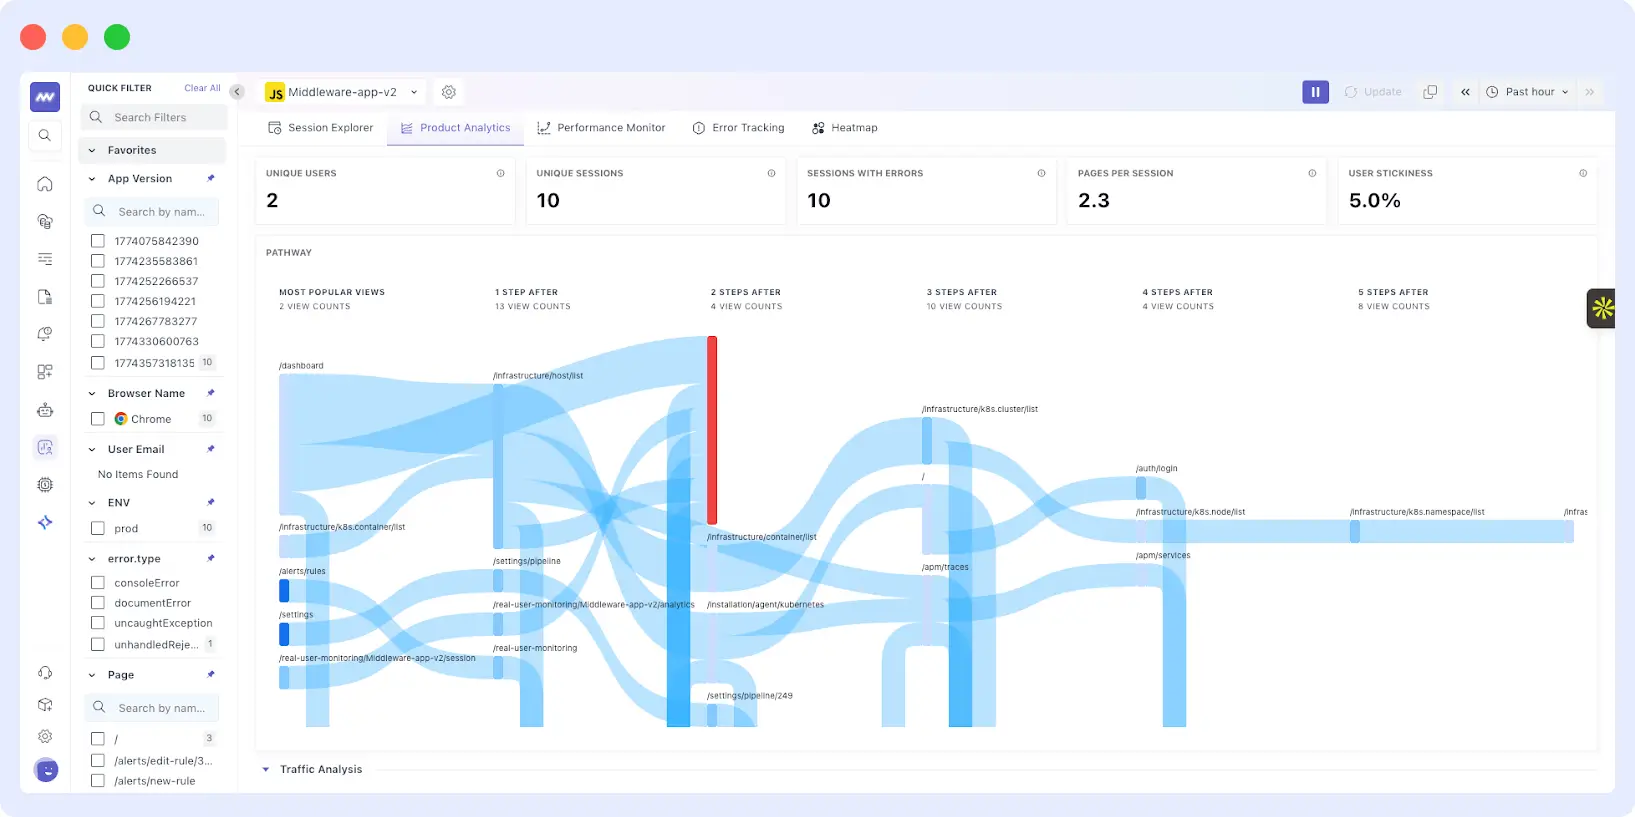Tick the consoleError checkbox
The width and height of the screenshot is (1635, 817).
98,583
